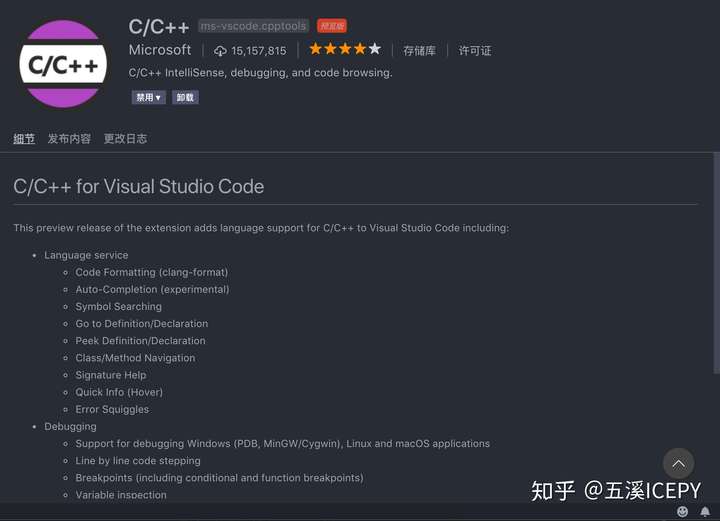Click 'Peek Definition/Declaration' item
The height and width of the screenshot is (521, 720).
click(x=141, y=341)
